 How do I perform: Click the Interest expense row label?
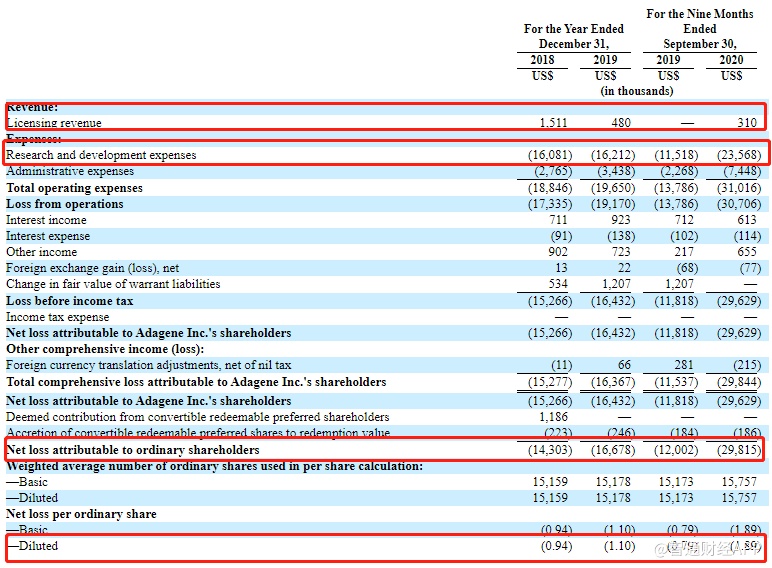[48, 236]
